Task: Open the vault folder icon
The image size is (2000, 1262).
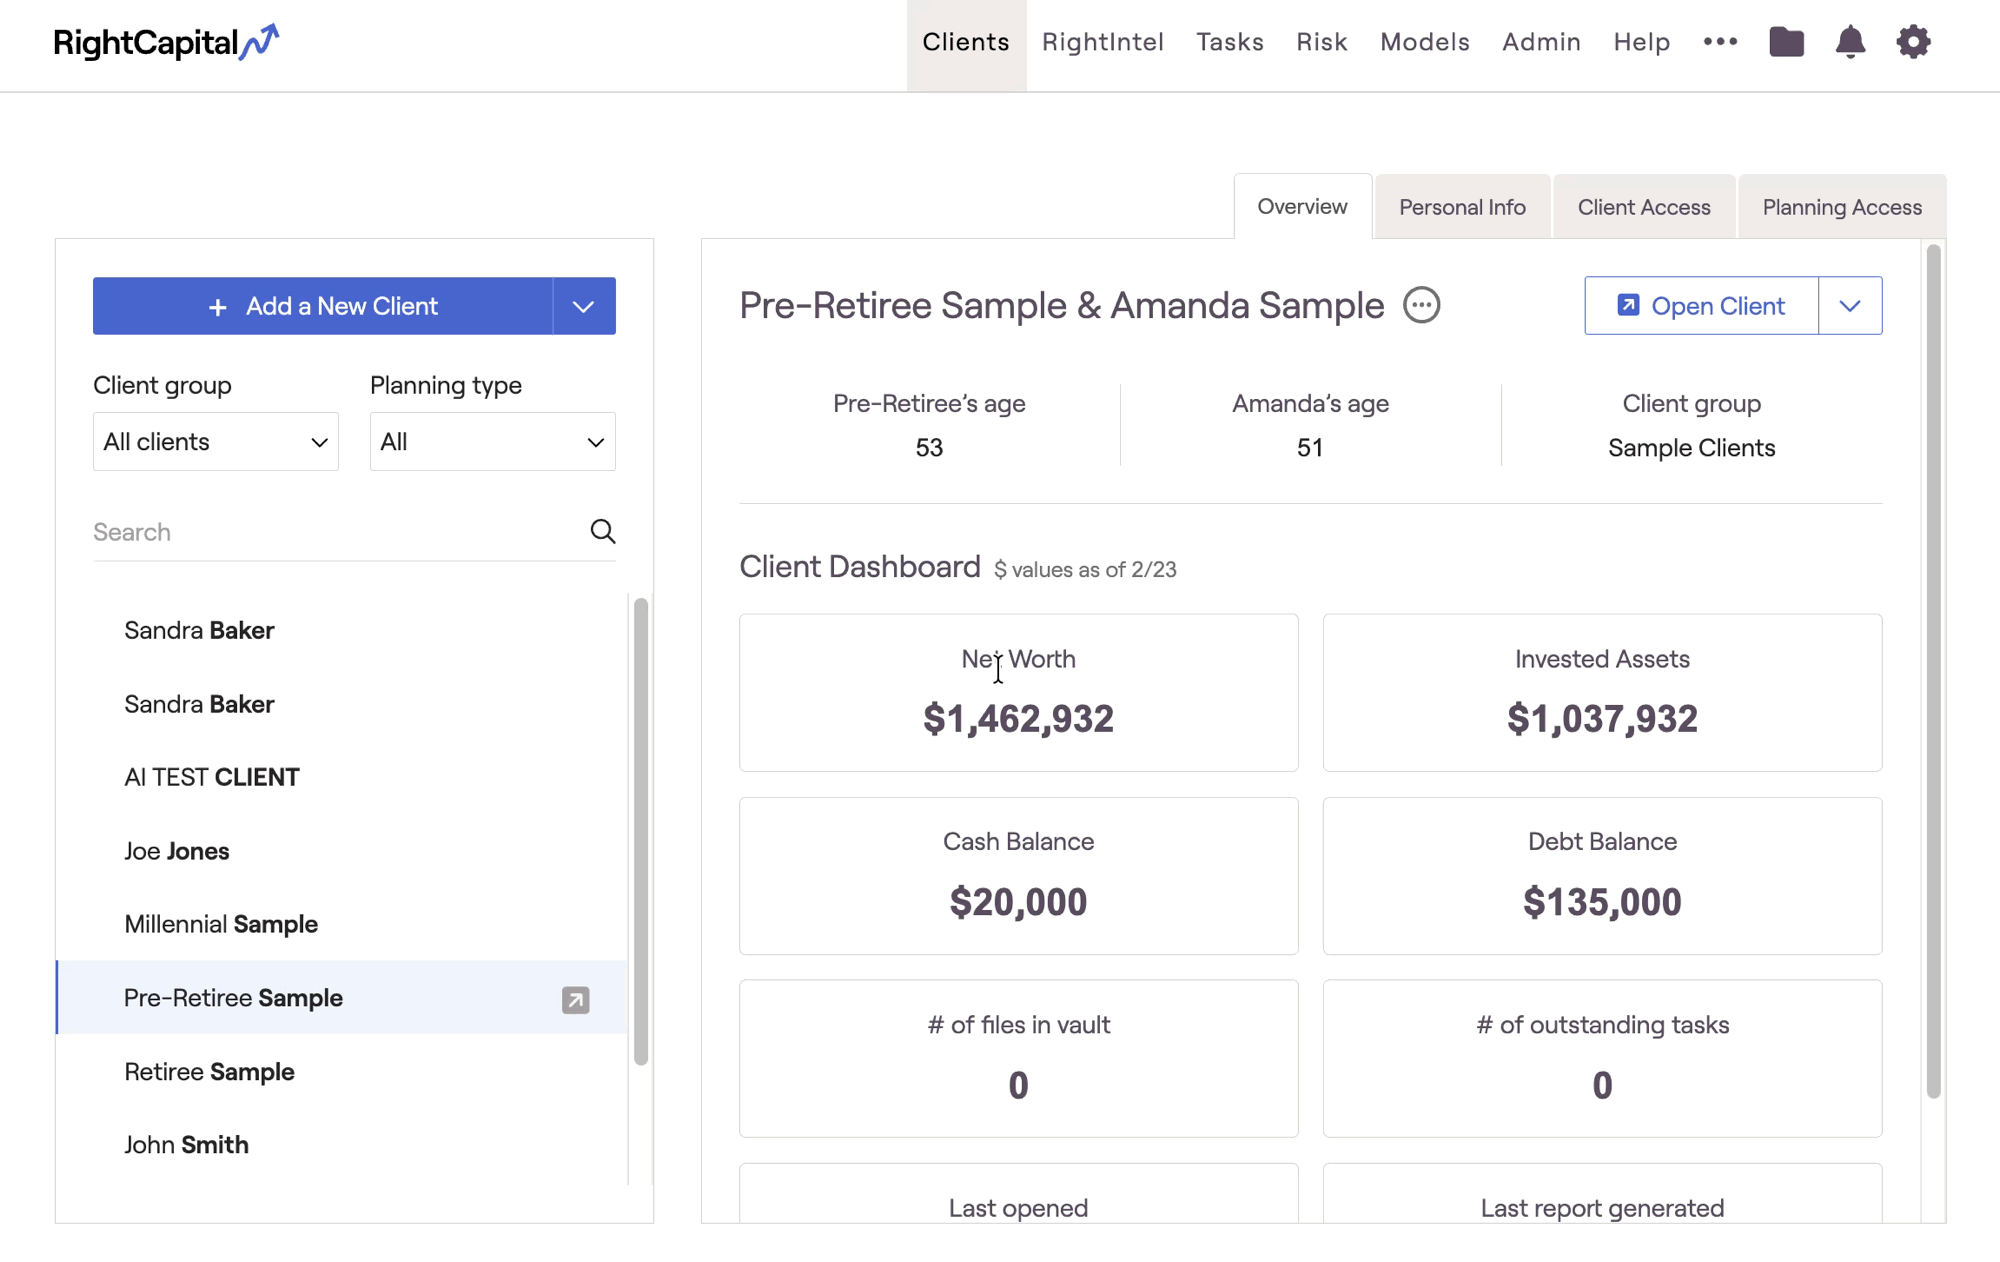Action: (x=1786, y=42)
